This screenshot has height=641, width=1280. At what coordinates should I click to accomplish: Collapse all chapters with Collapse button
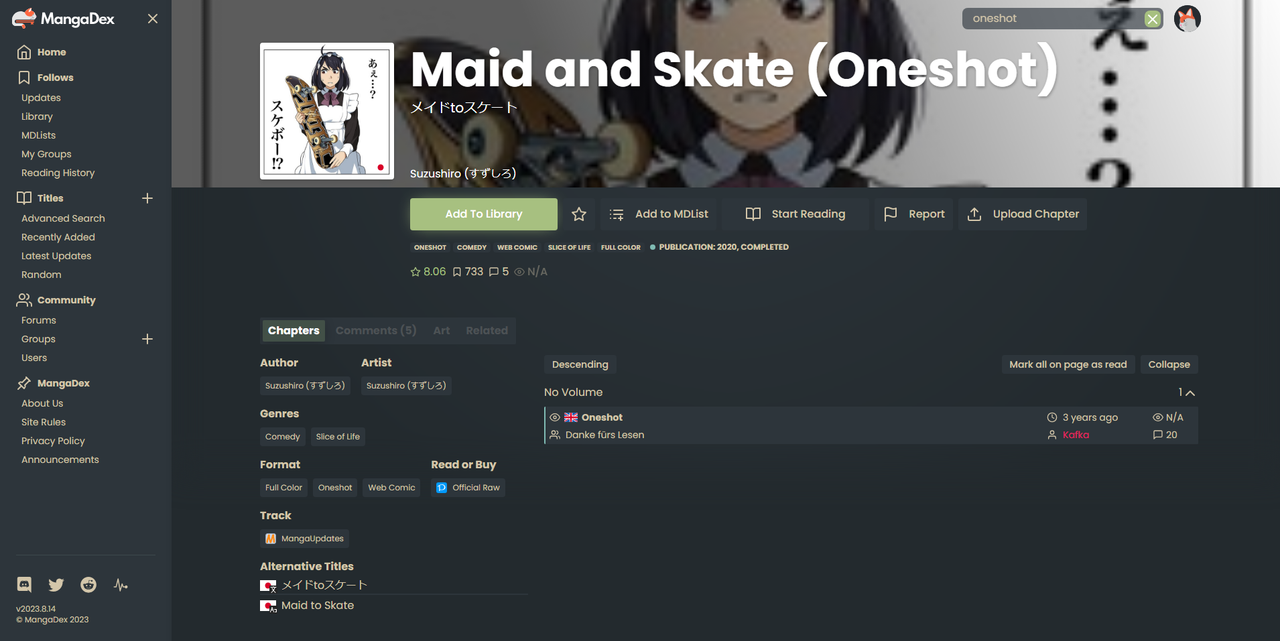click(1169, 365)
